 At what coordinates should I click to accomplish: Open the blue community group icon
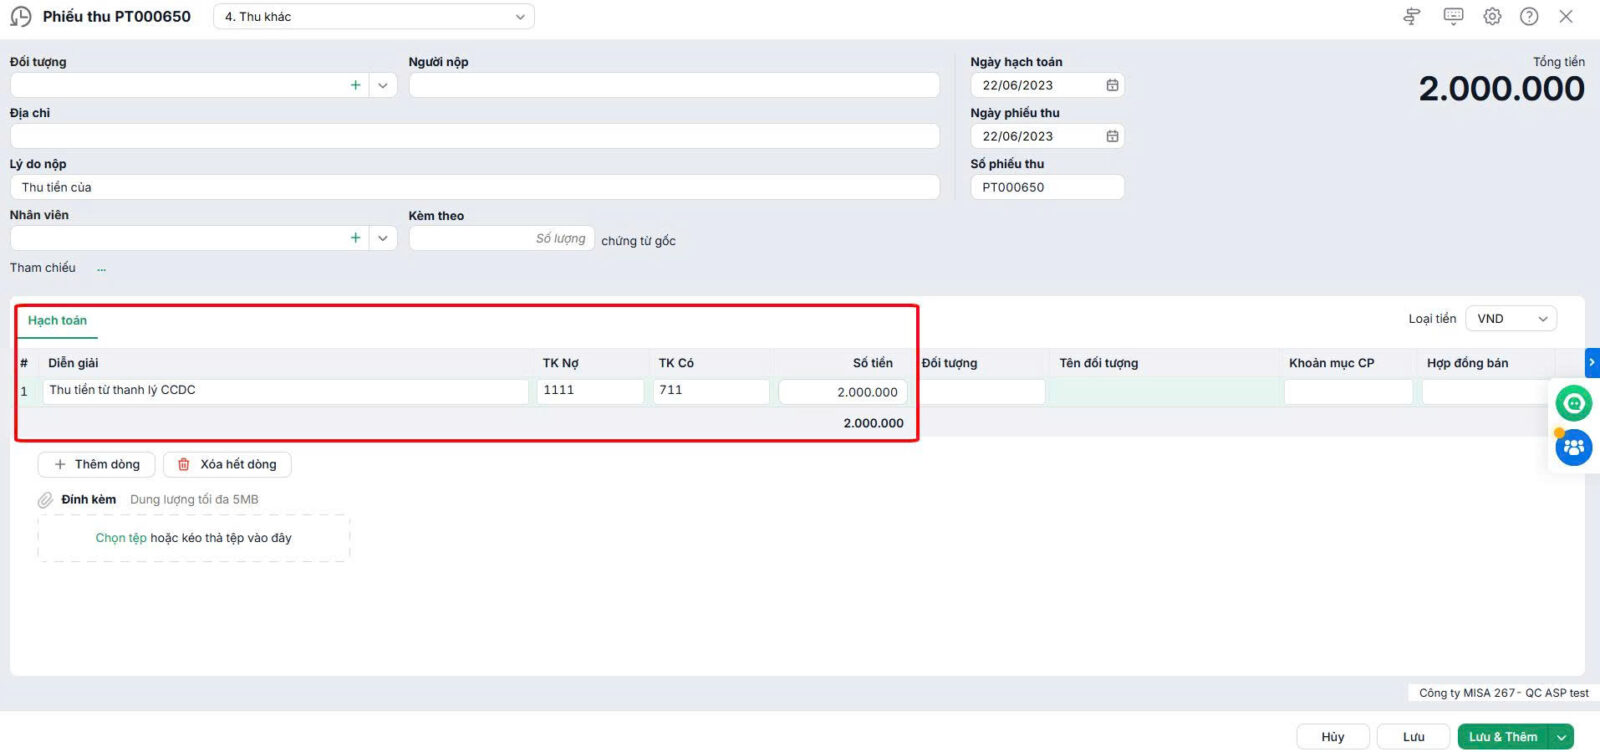1573,447
